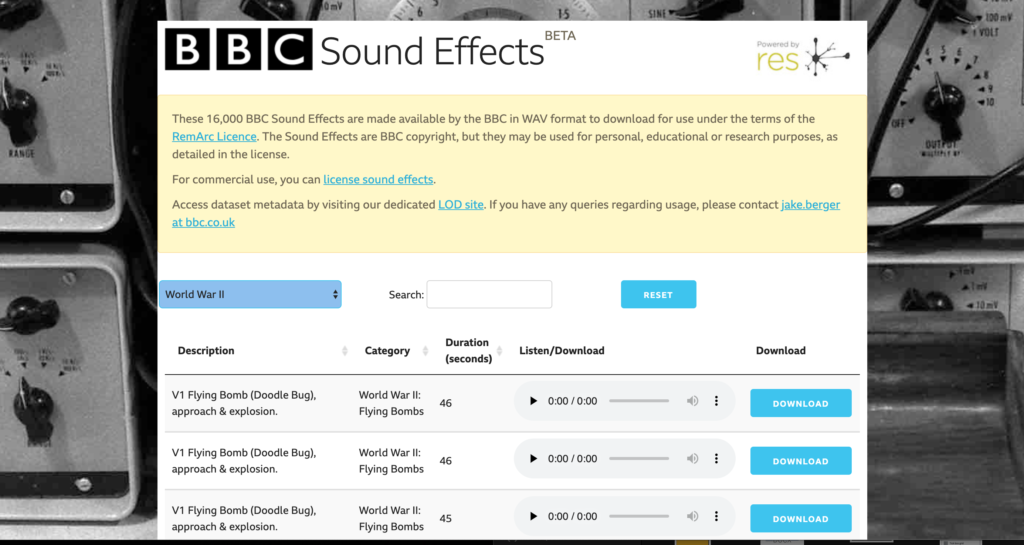Visit the LOD site link
1024x545 pixels.
(460, 204)
